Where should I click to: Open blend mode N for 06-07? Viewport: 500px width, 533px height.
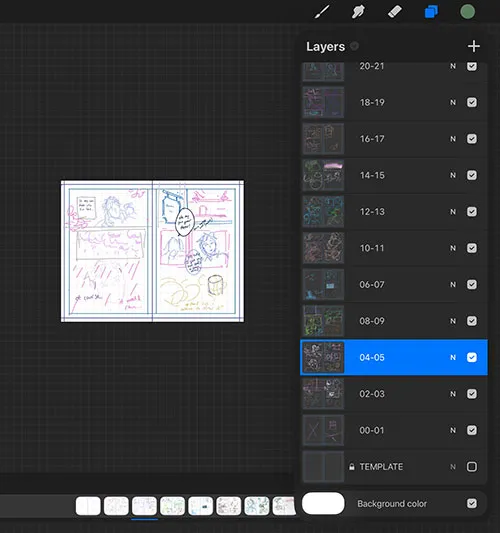[453, 285]
